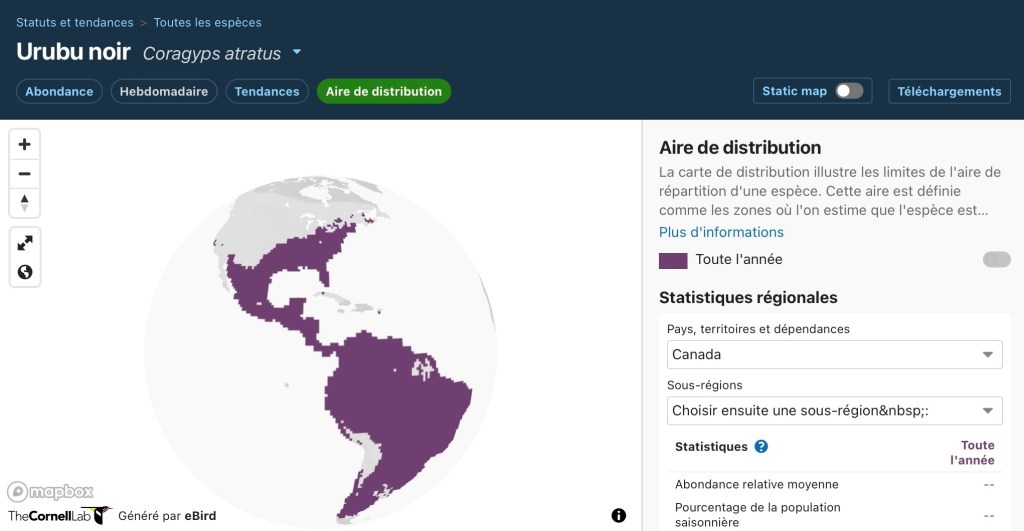
Task: Toggle the Static map switch
Action: pos(848,91)
